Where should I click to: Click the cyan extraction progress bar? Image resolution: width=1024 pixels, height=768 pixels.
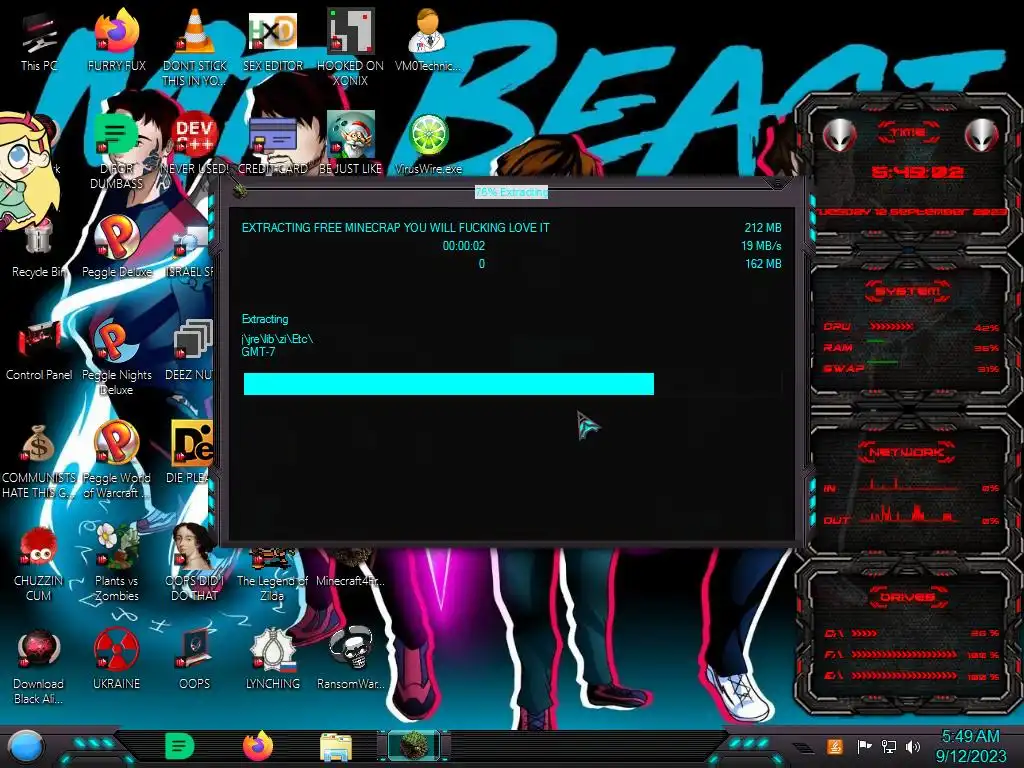click(x=449, y=384)
